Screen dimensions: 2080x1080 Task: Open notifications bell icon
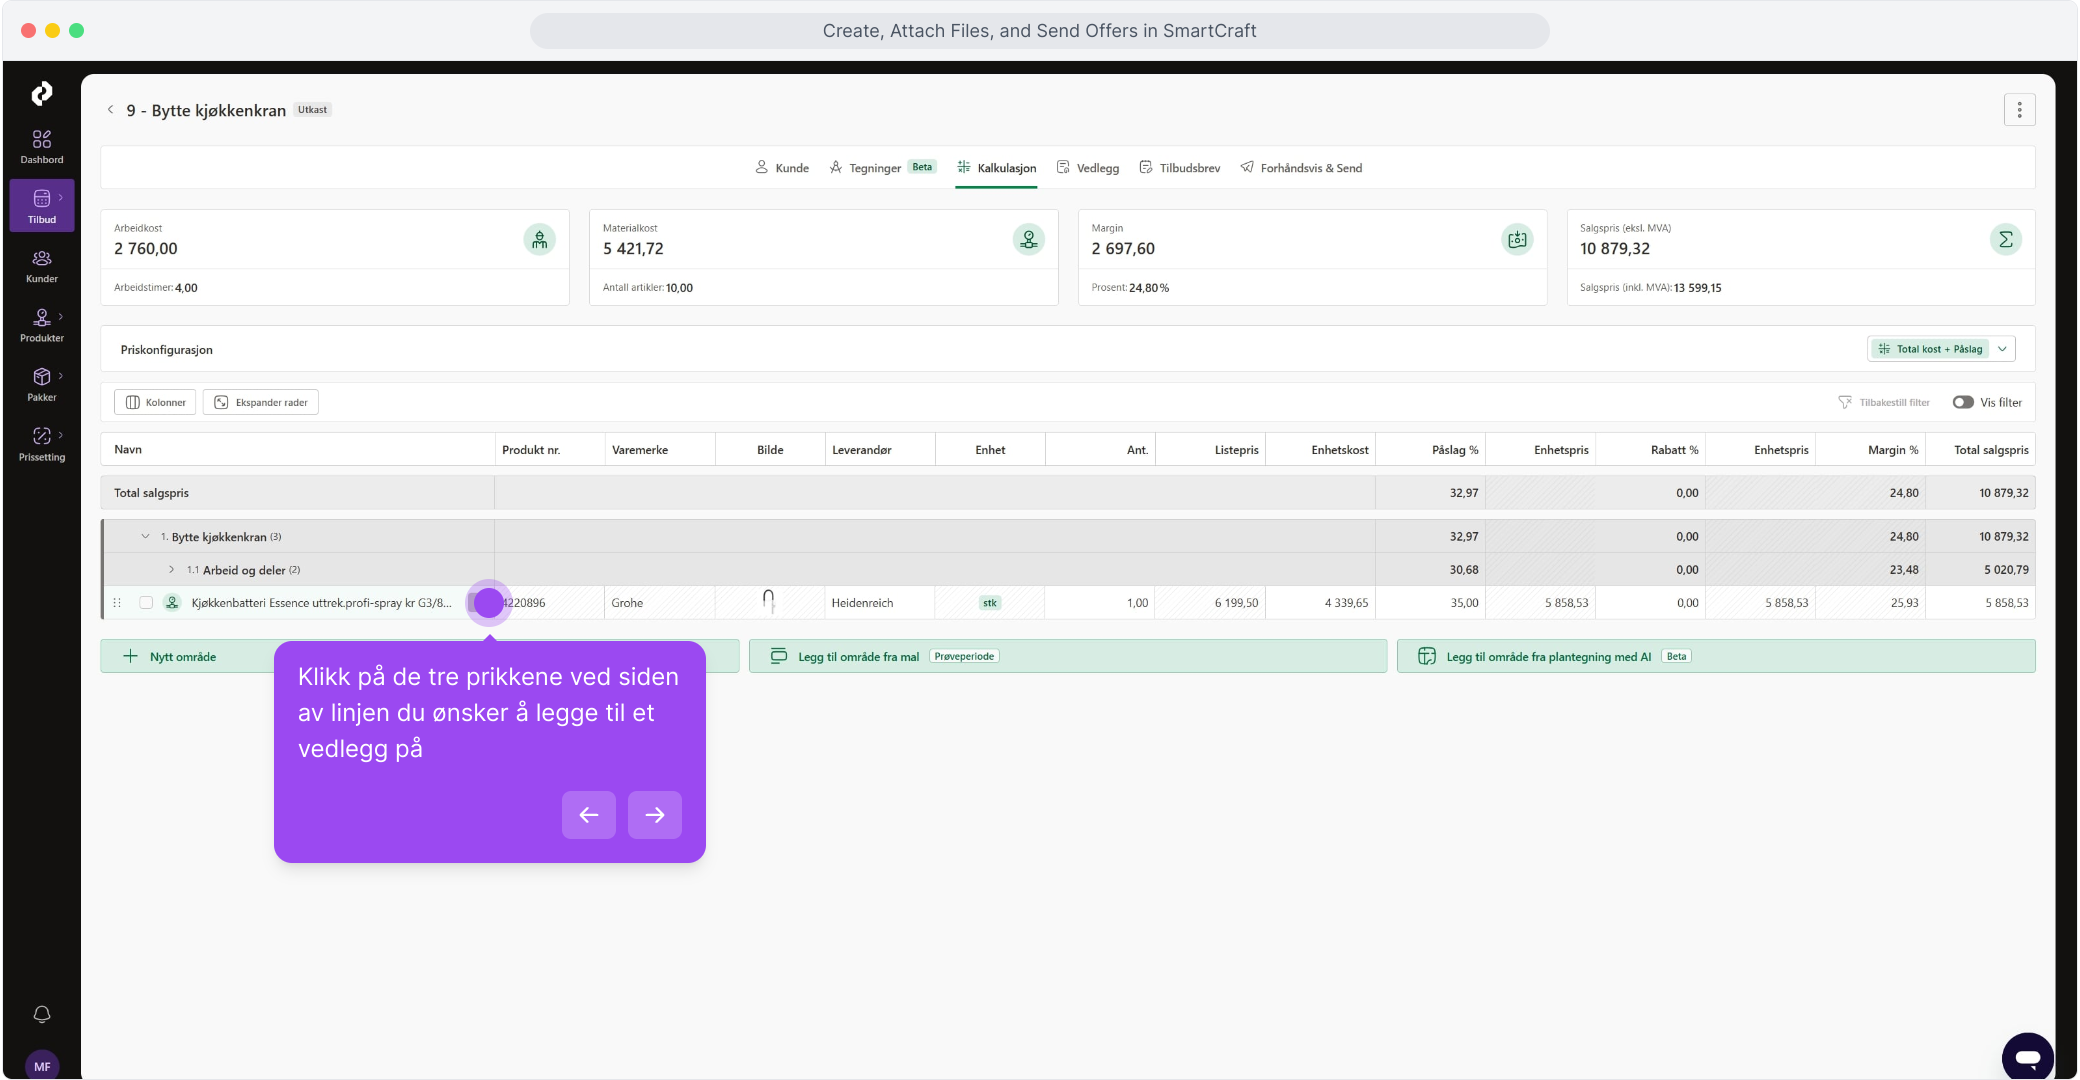click(42, 1014)
